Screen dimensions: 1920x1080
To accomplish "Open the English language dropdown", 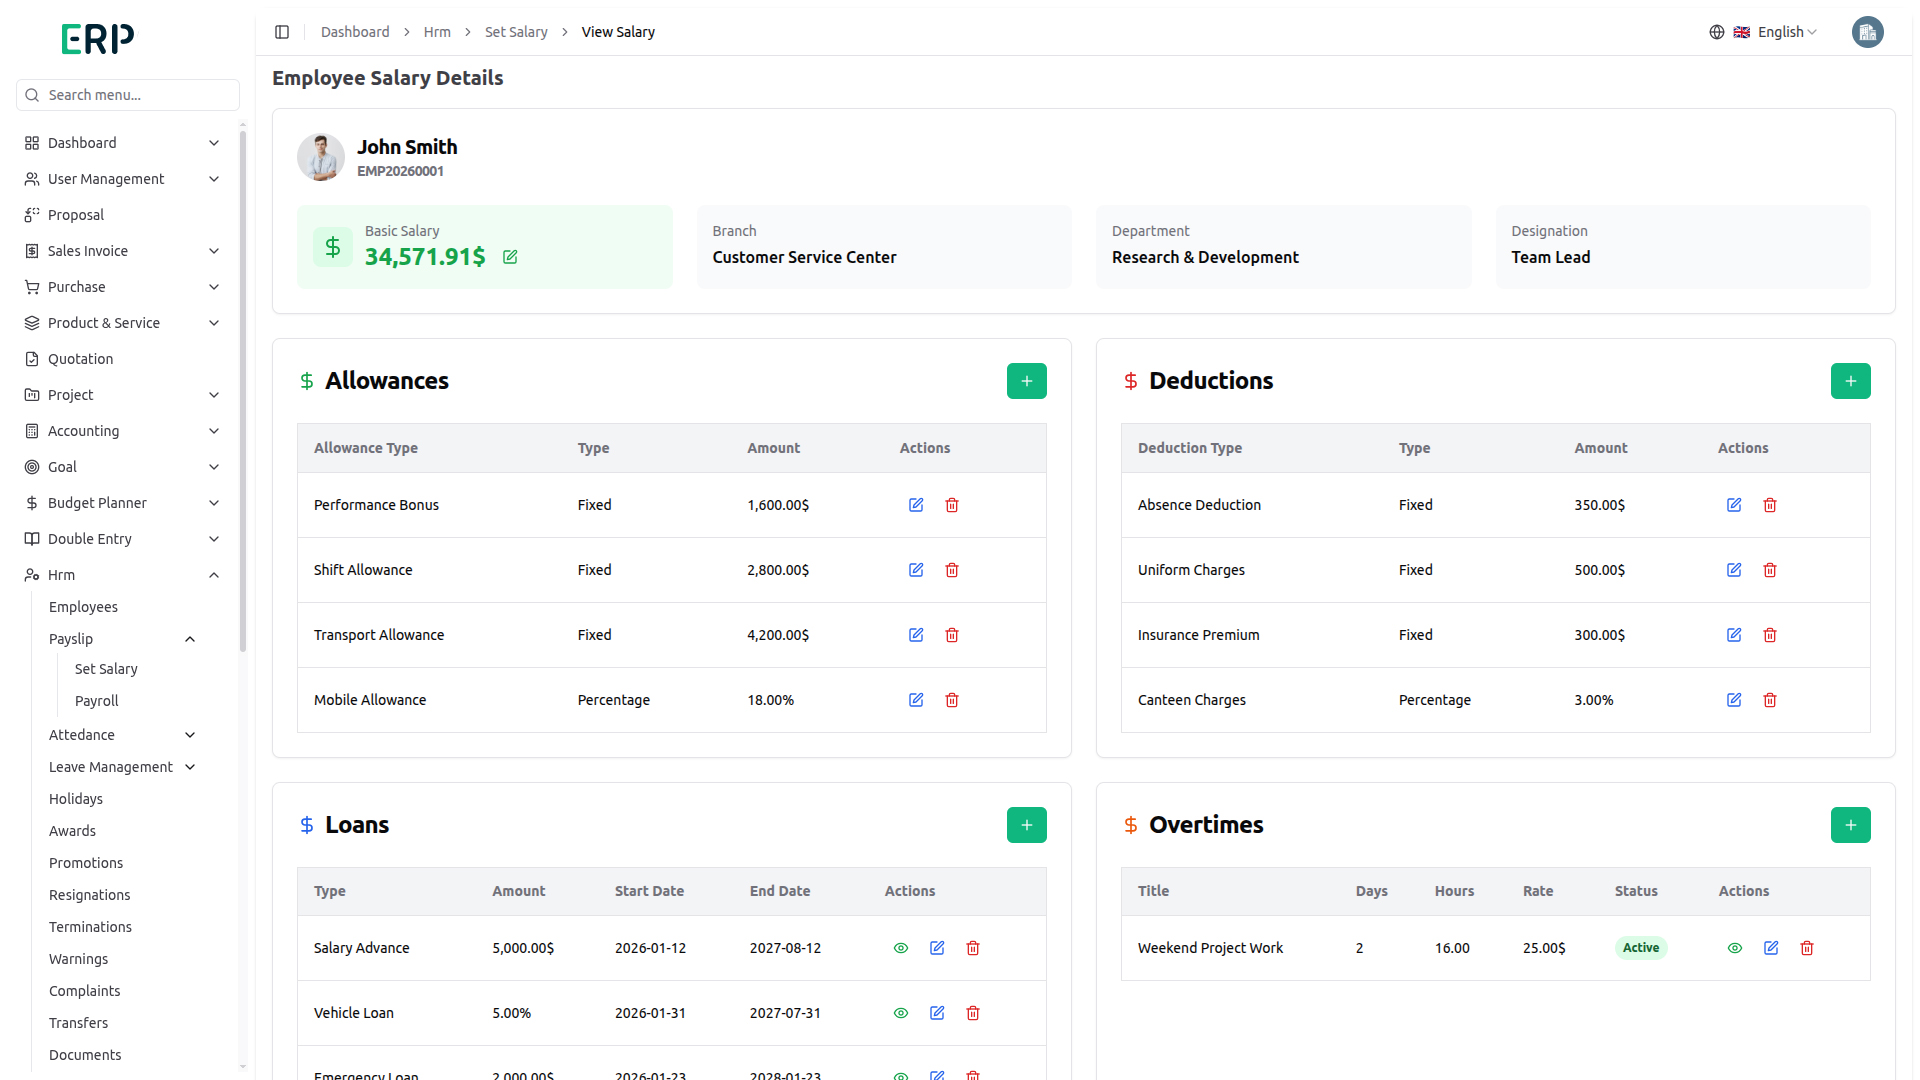I will (x=1764, y=32).
